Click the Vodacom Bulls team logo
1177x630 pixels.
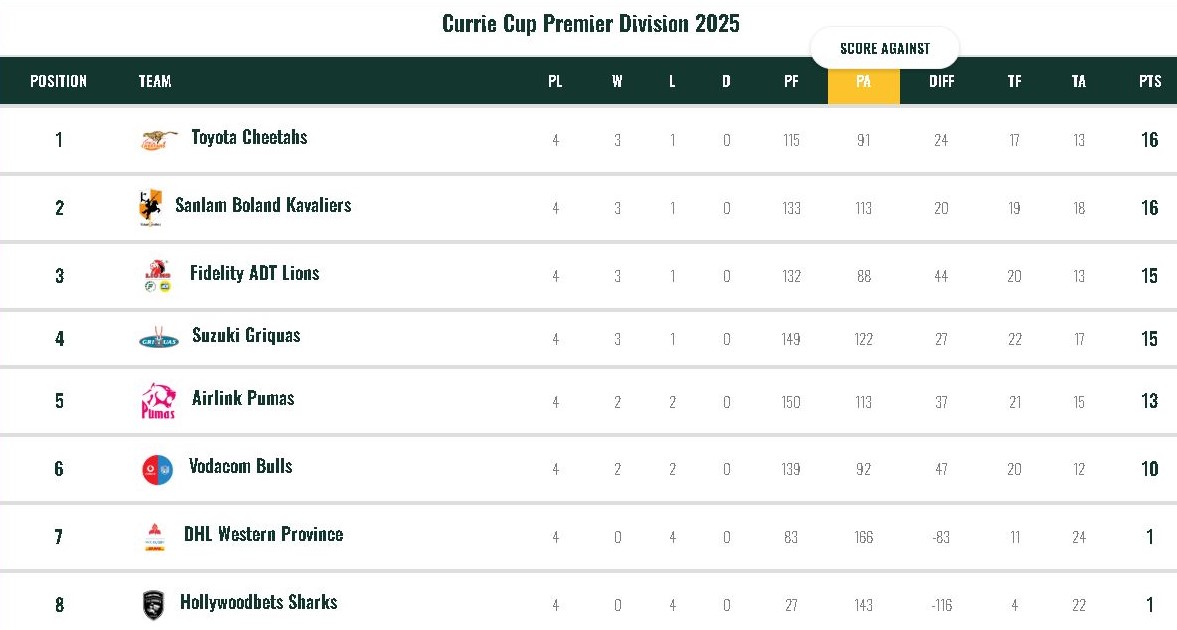pyautogui.click(x=157, y=468)
